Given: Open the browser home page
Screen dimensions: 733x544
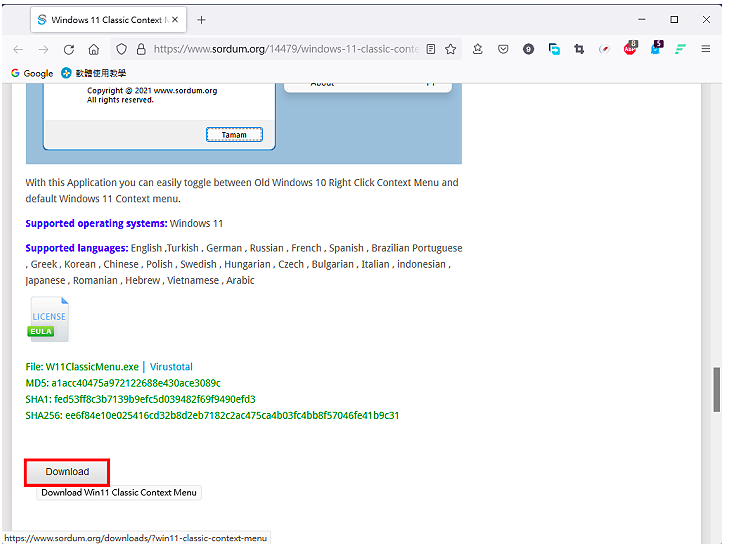Looking at the screenshot, I should [x=94, y=49].
